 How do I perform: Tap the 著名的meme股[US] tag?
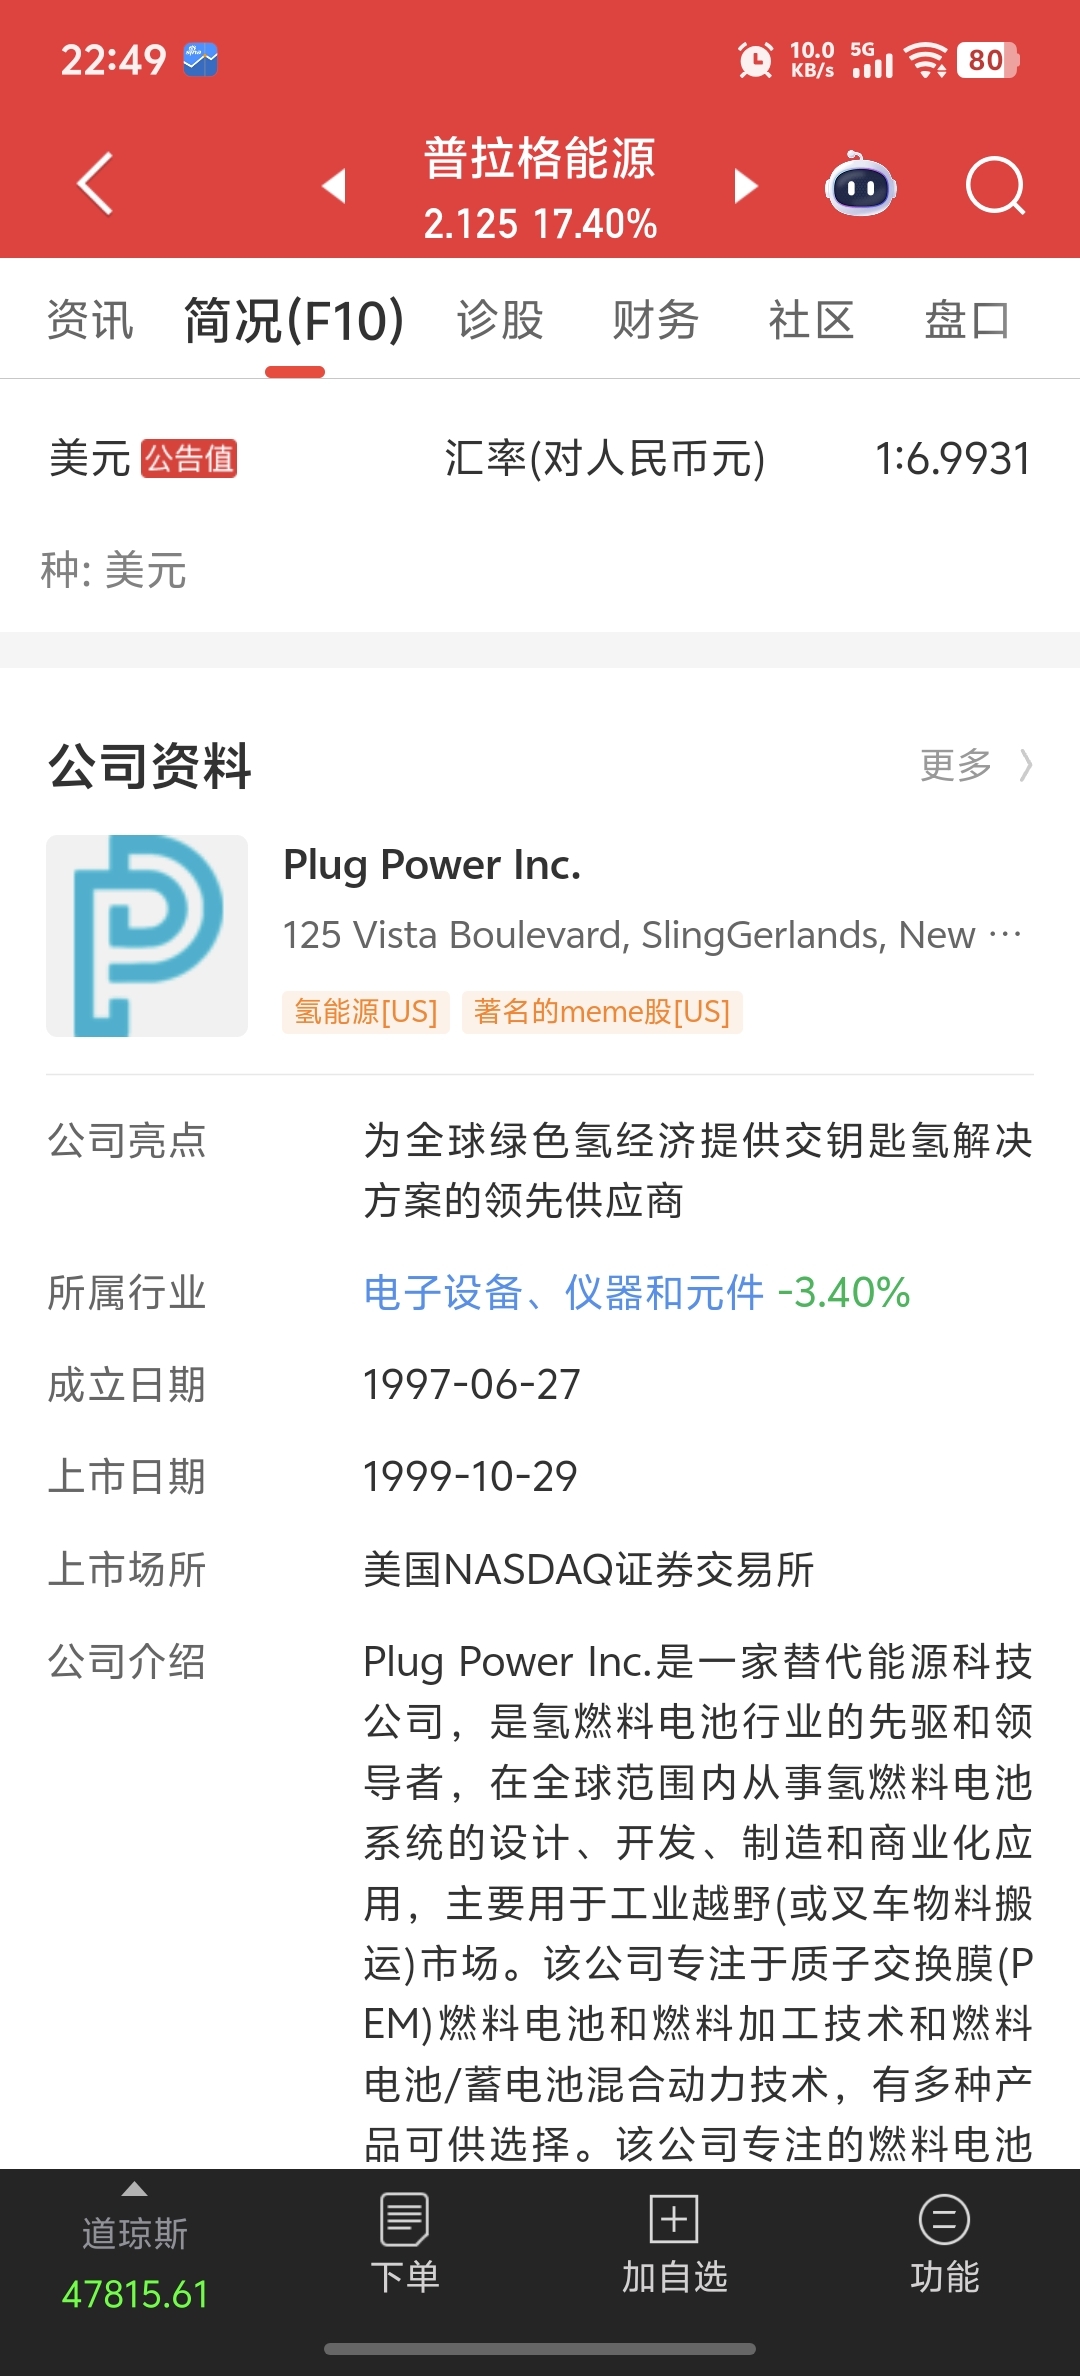click(x=602, y=1012)
